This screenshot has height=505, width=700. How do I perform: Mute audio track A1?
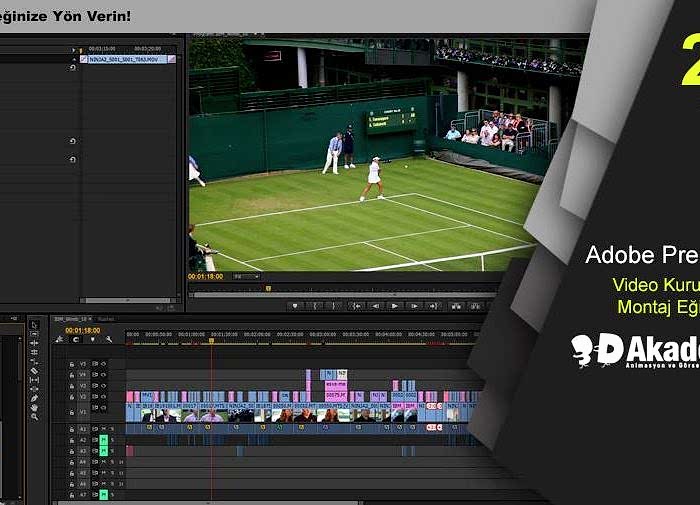click(104, 429)
